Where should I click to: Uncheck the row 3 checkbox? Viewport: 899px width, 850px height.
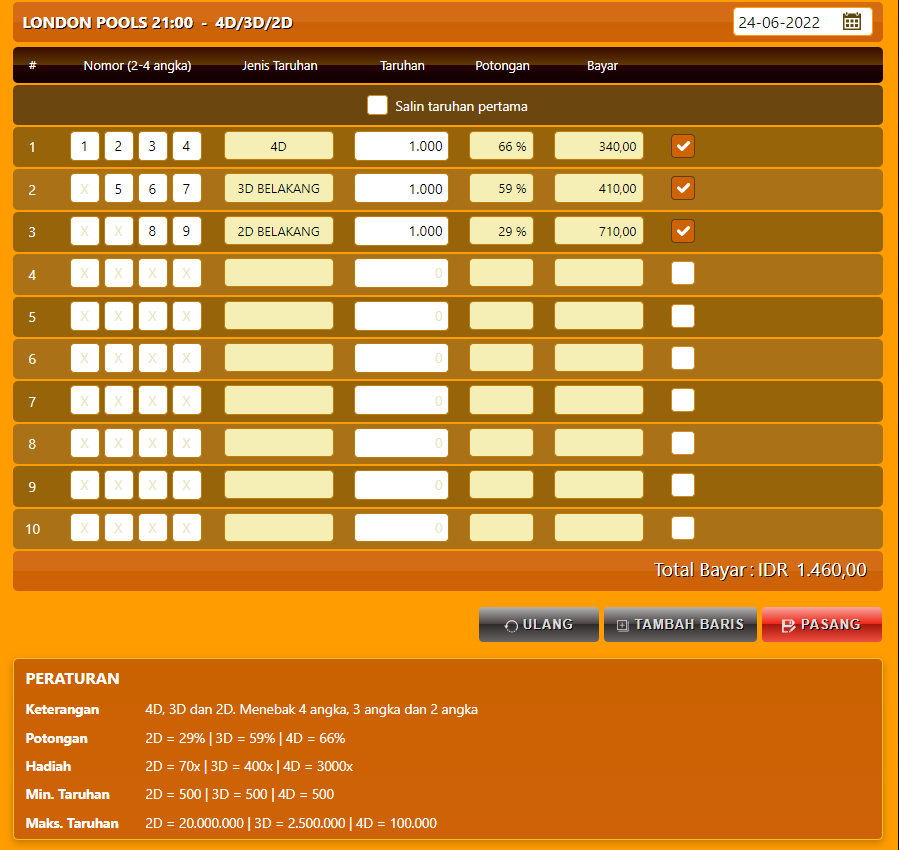point(683,231)
